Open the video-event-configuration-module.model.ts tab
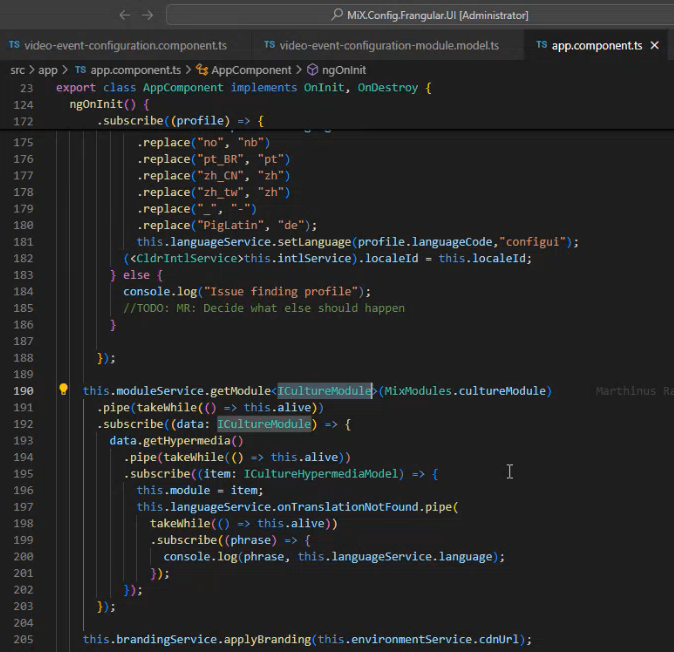 point(388,46)
